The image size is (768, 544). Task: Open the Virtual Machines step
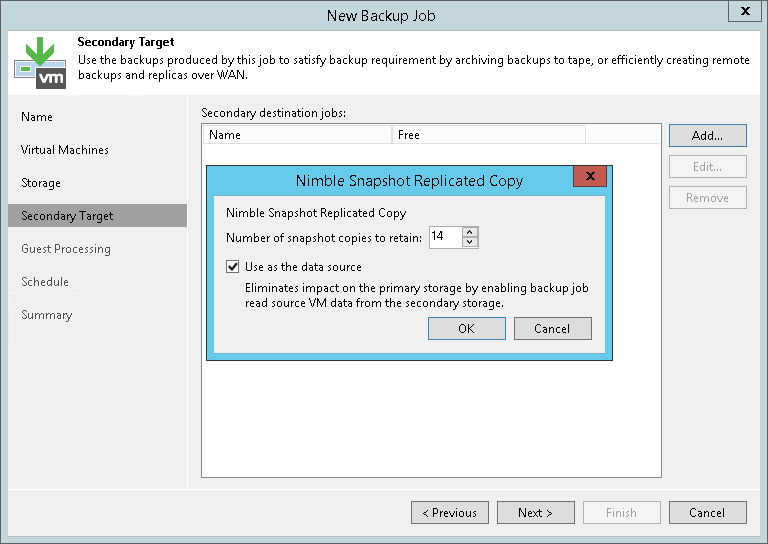pyautogui.click(x=65, y=150)
